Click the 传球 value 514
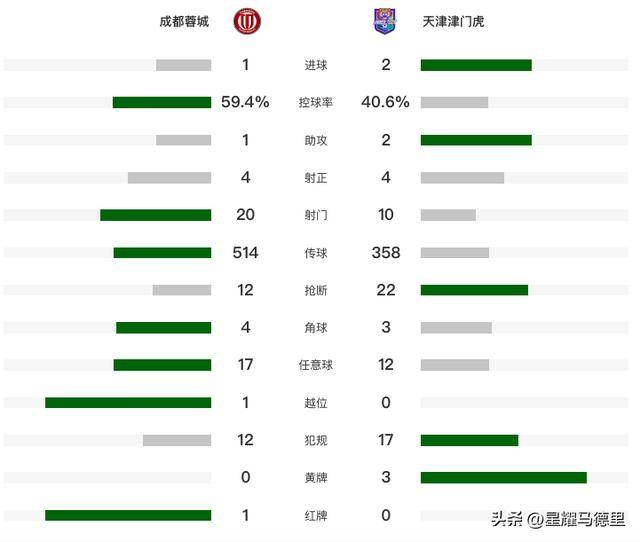The image size is (640, 542). [x=245, y=253]
